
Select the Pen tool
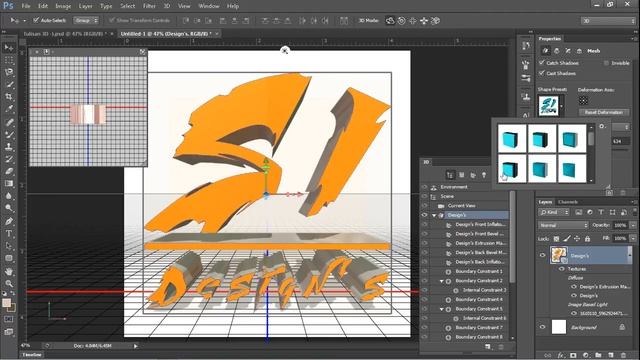pyautogui.click(x=9, y=221)
